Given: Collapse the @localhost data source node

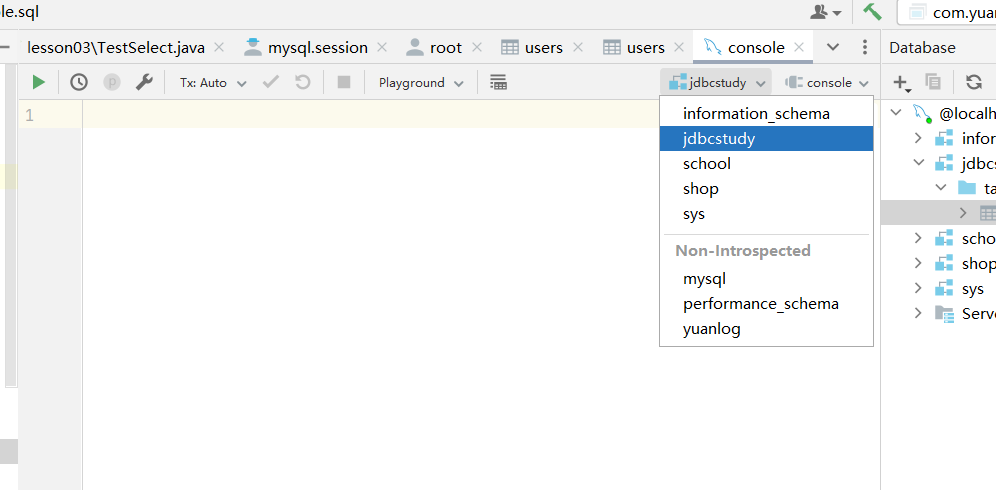Looking at the screenshot, I should [897, 114].
